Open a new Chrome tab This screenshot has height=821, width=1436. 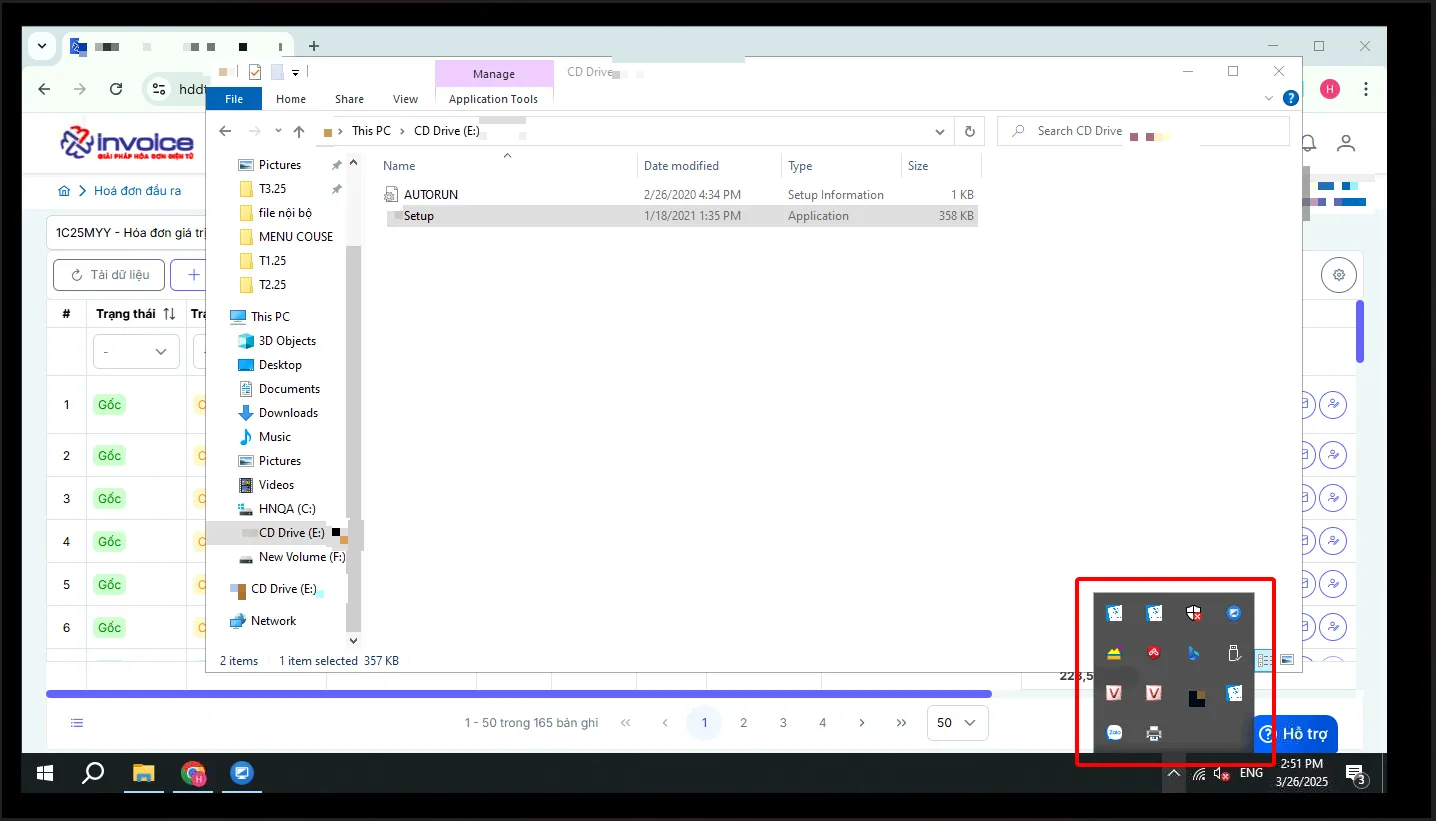pos(314,46)
